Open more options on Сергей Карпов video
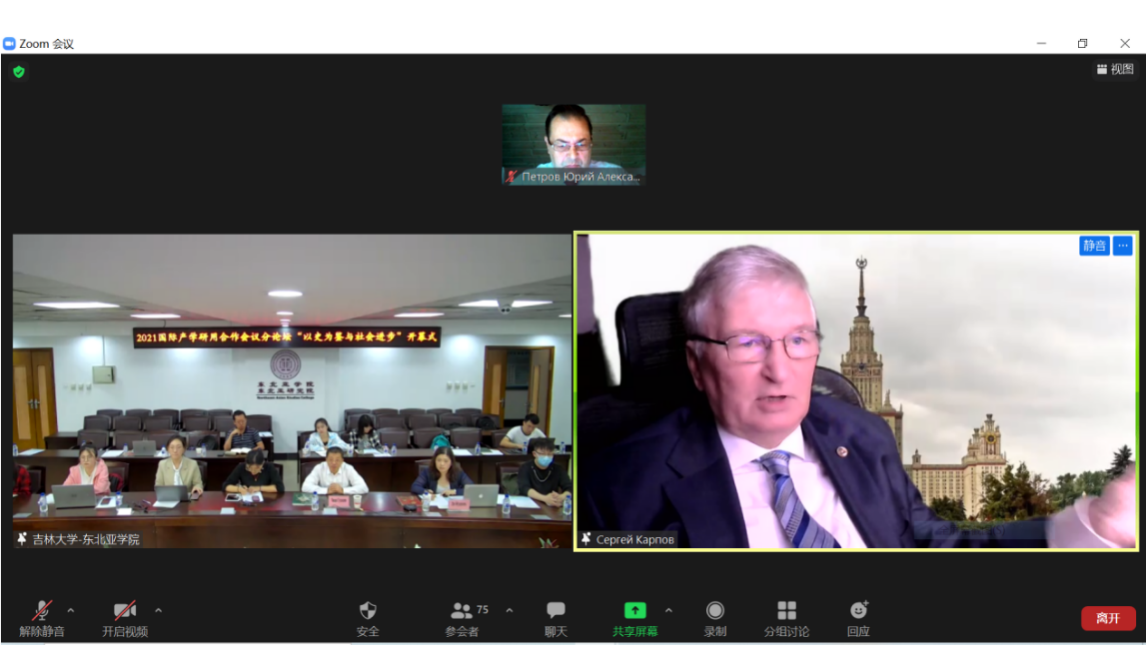The width and height of the screenshot is (1146, 645). [1123, 246]
